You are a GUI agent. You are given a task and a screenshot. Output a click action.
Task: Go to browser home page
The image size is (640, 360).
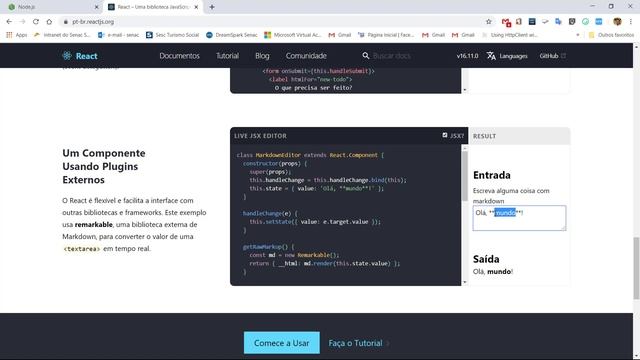[x=49, y=22]
